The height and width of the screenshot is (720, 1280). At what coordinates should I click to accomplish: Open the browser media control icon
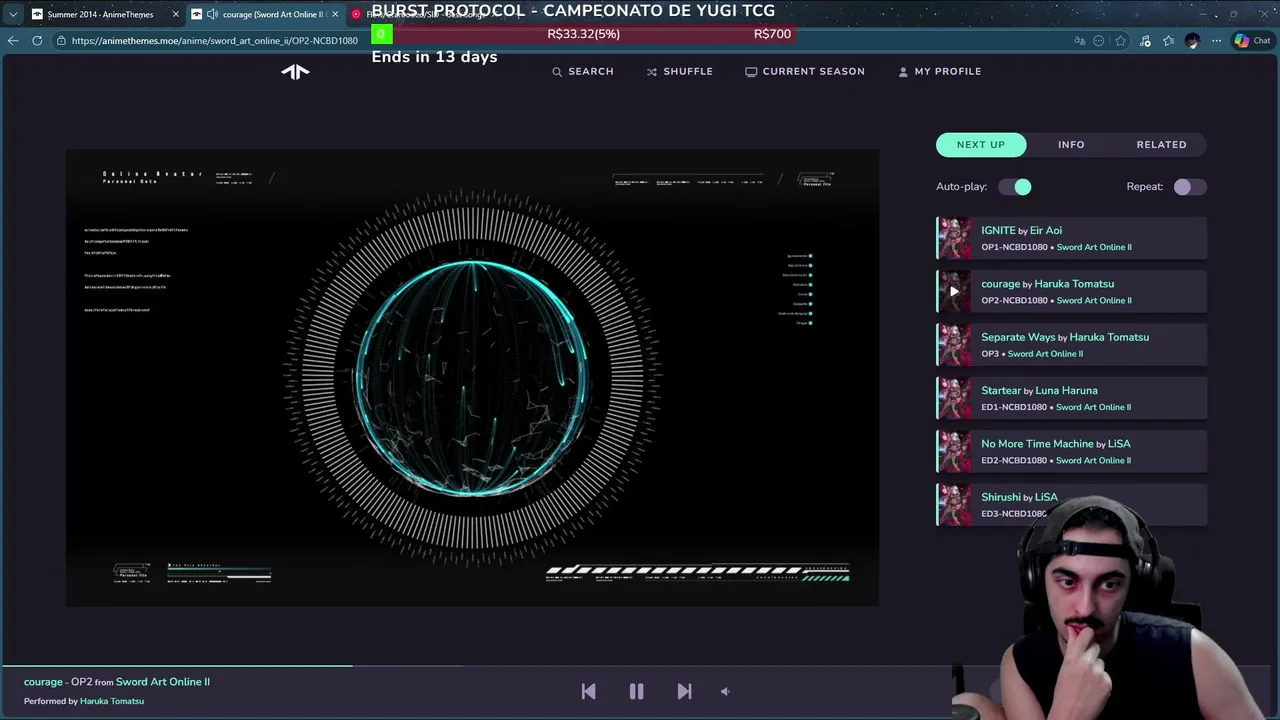(x=1145, y=41)
